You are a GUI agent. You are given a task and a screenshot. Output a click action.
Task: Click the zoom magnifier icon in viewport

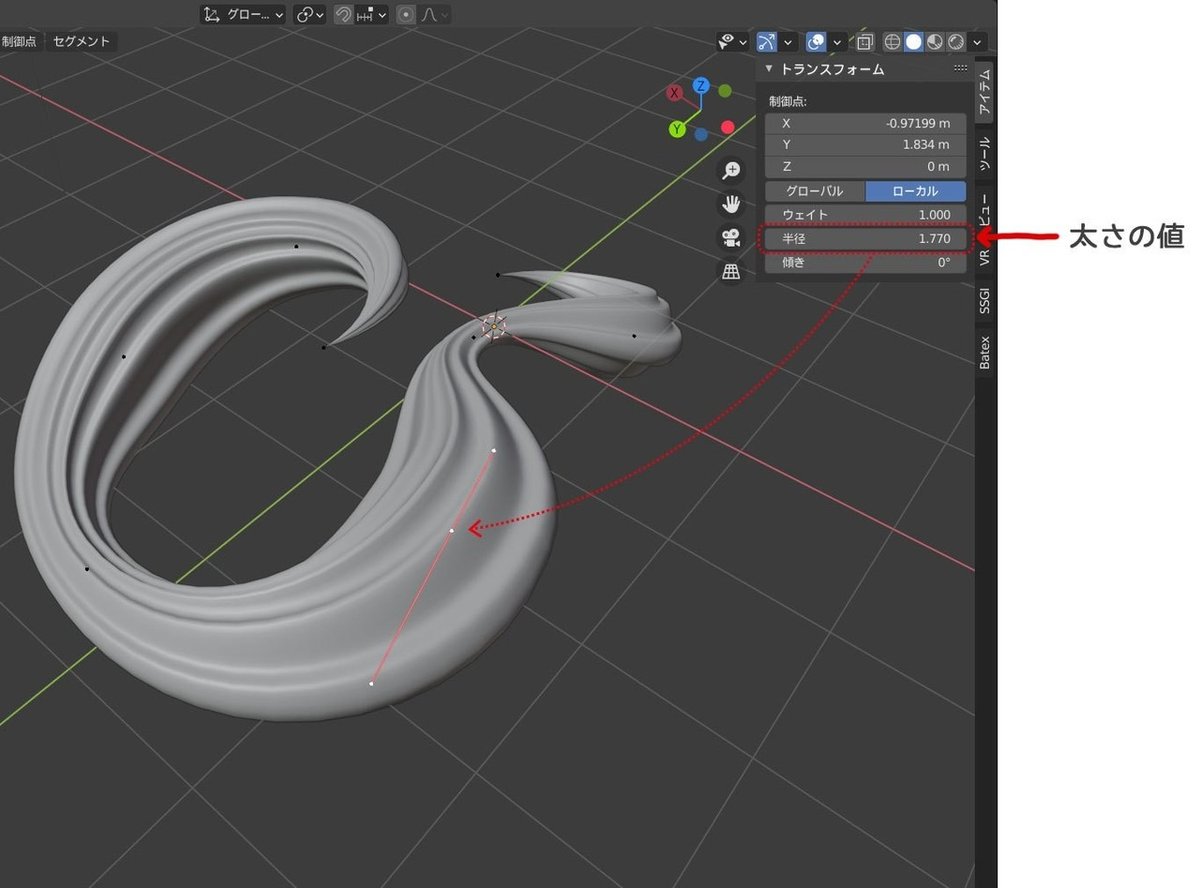[x=732, y=170]
